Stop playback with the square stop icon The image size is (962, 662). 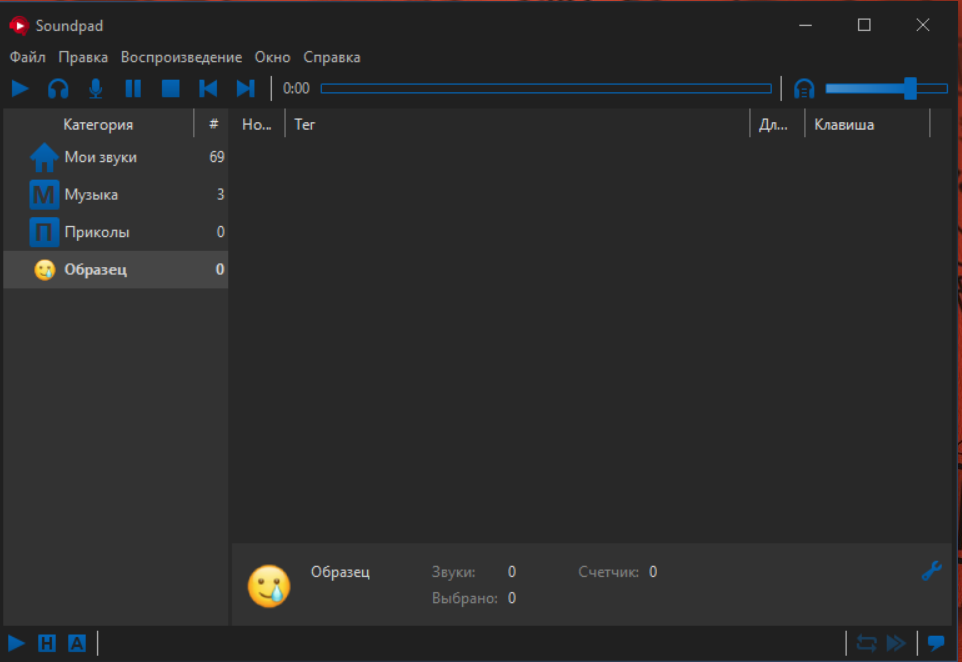[x=171, y=88]
